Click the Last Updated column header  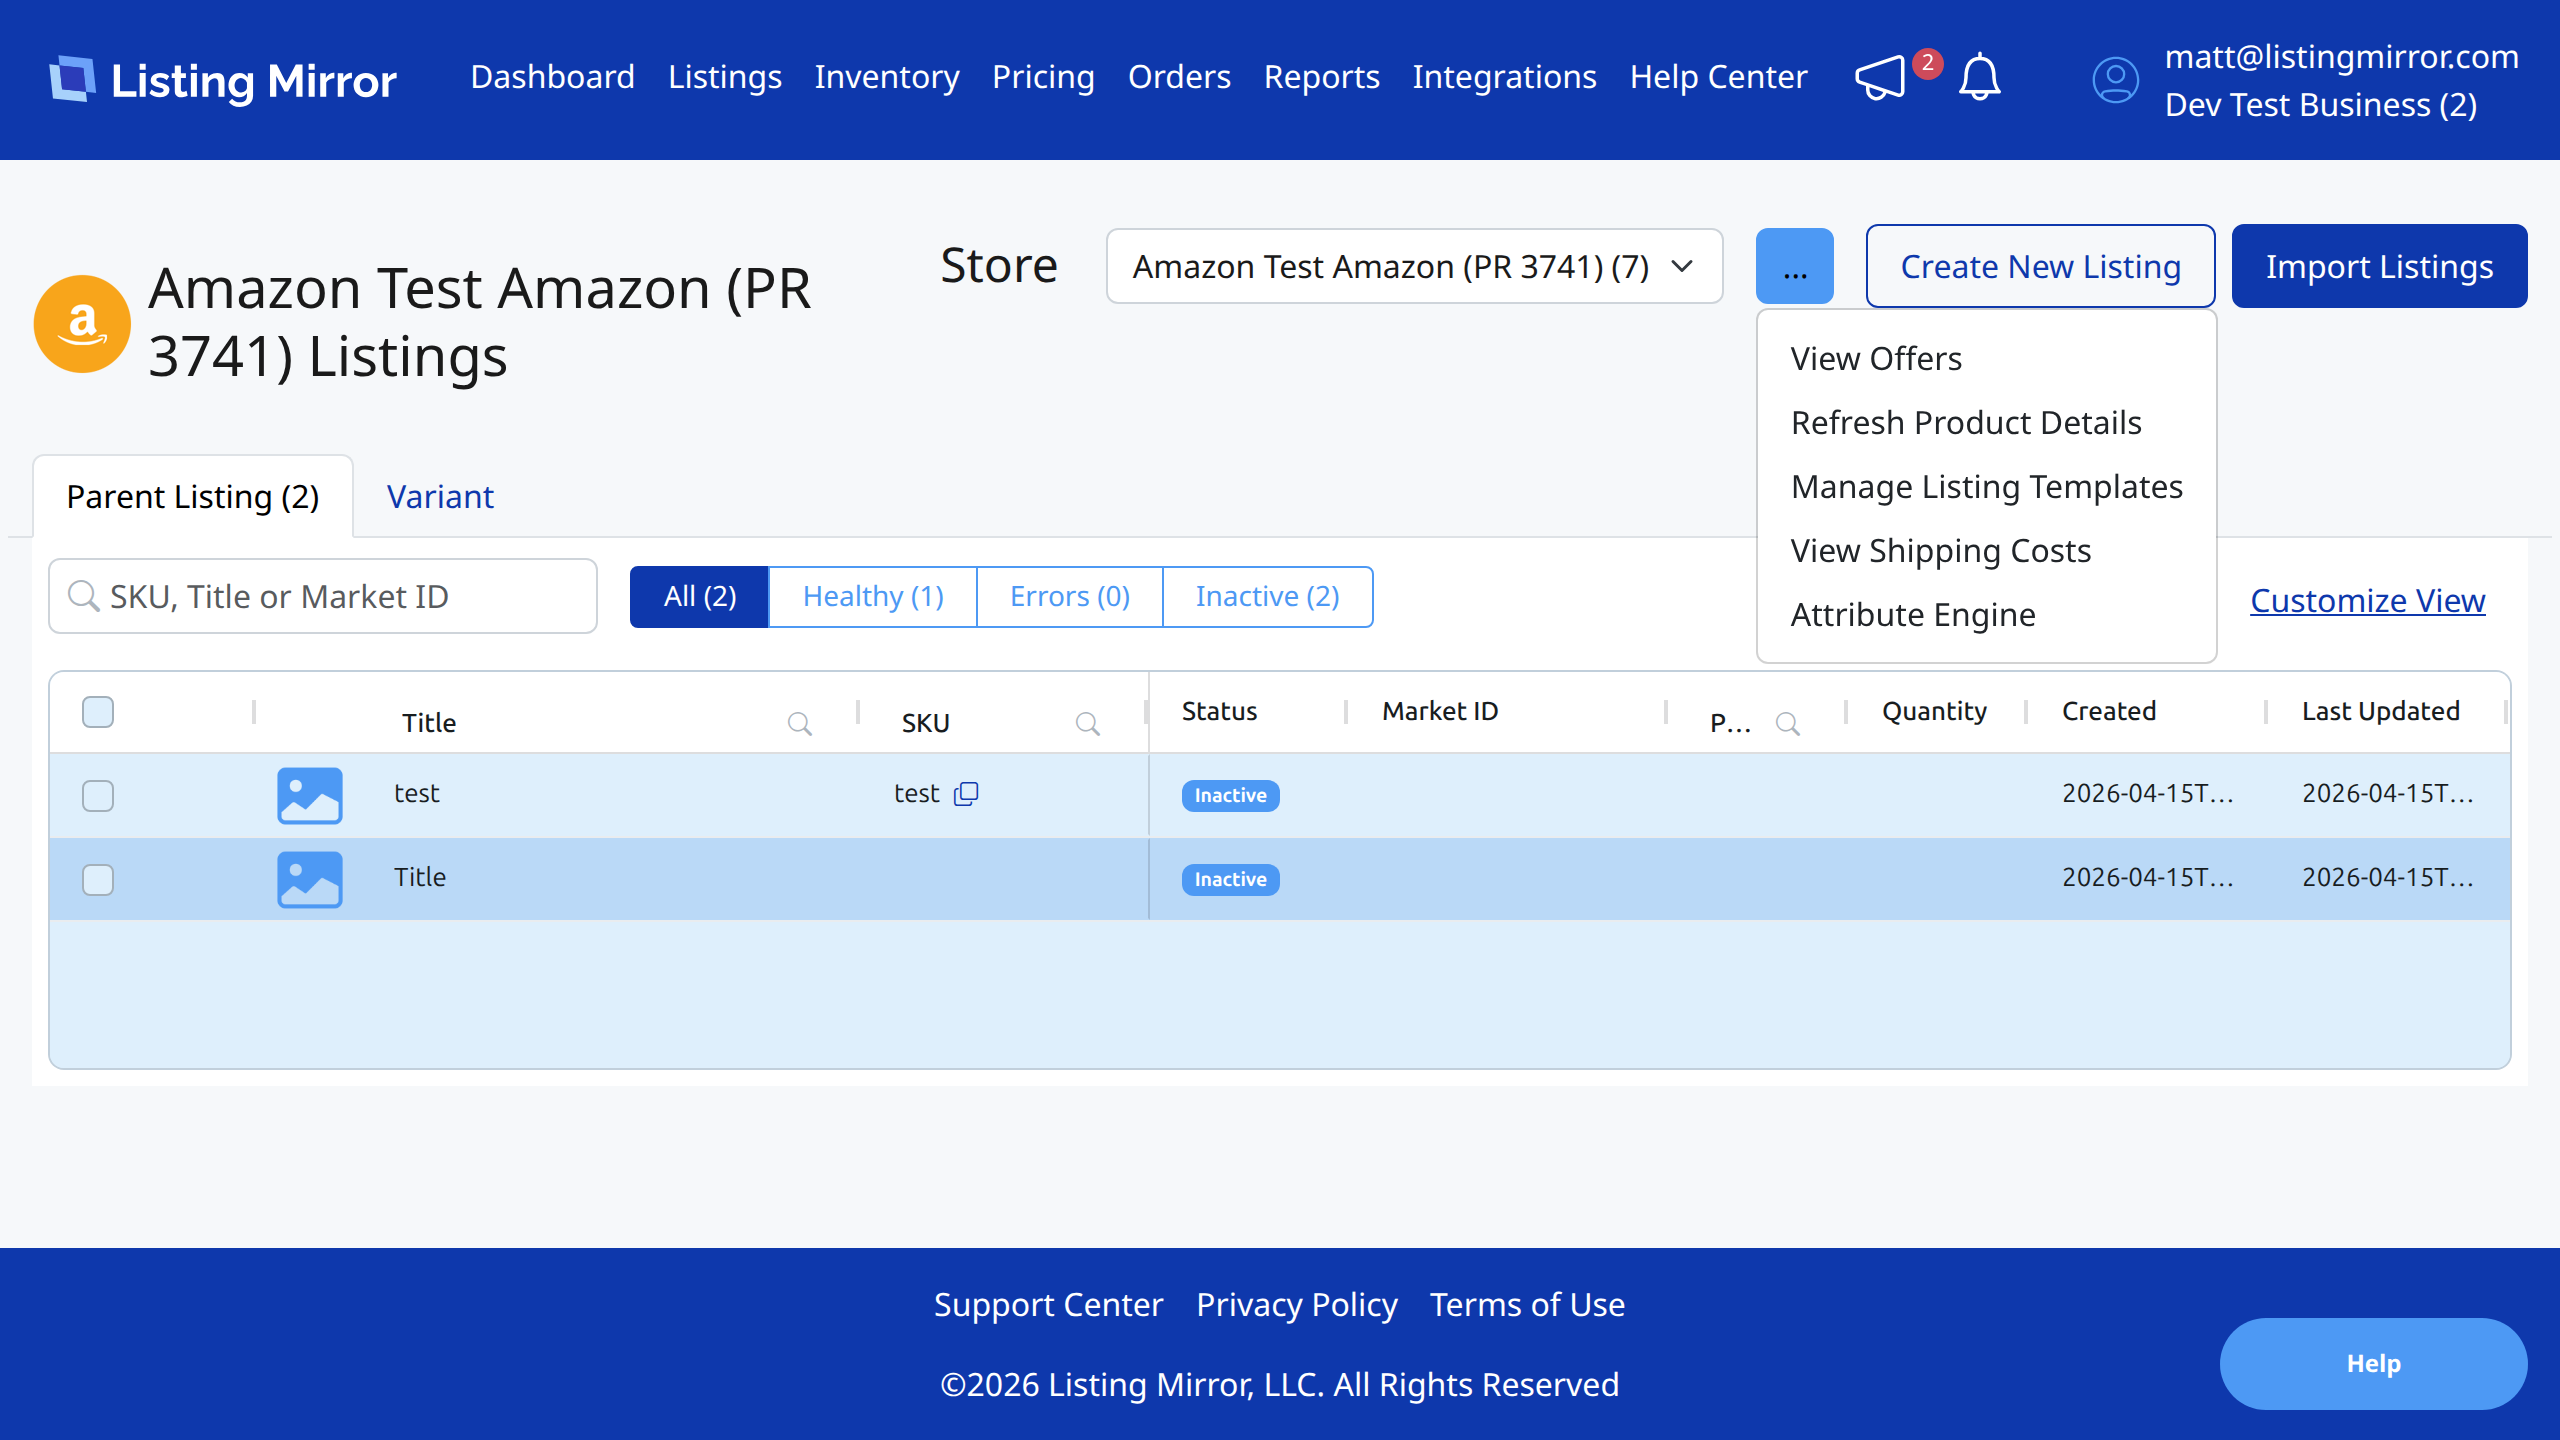(x=2381, y=711)
